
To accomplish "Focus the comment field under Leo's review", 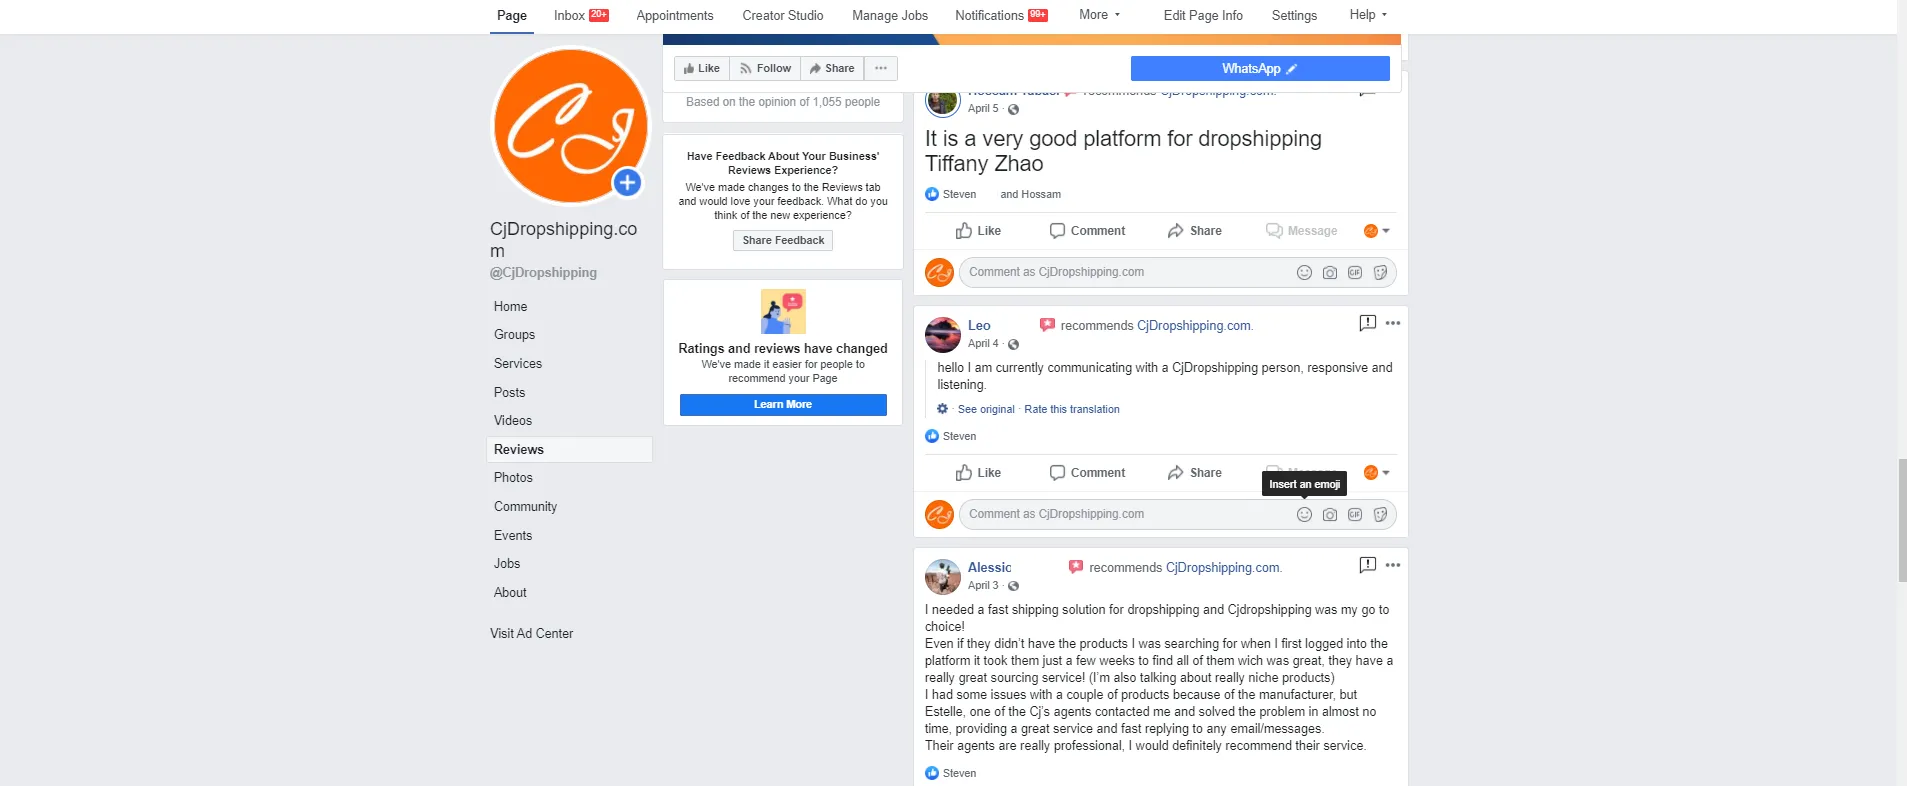I will tap(1127, 514).
